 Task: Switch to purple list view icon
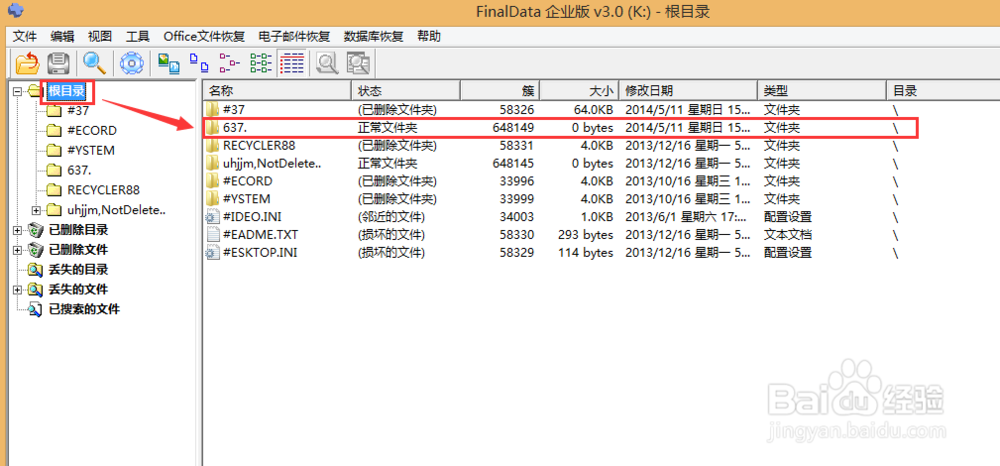pos(230,63)
